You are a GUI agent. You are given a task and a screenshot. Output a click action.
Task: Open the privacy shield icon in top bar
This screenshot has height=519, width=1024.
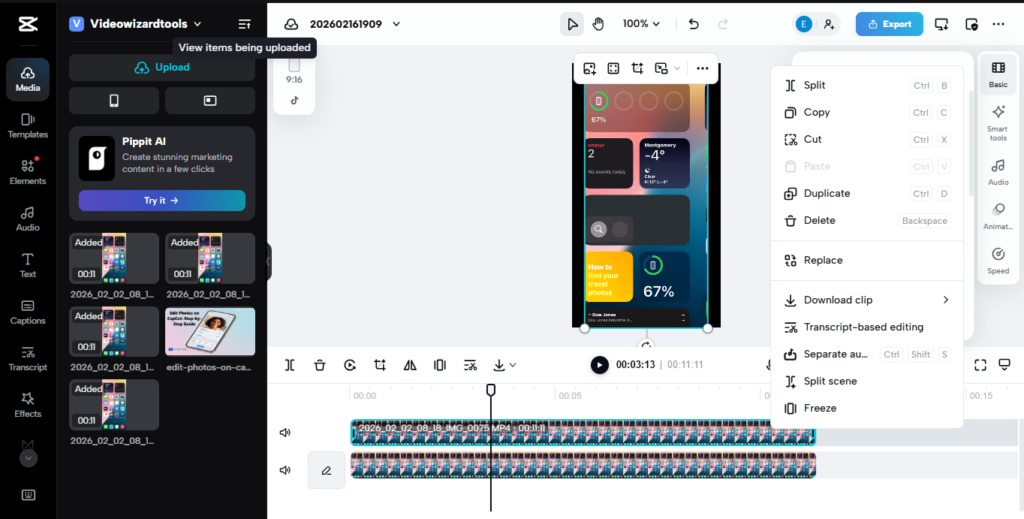coord(971,24)
